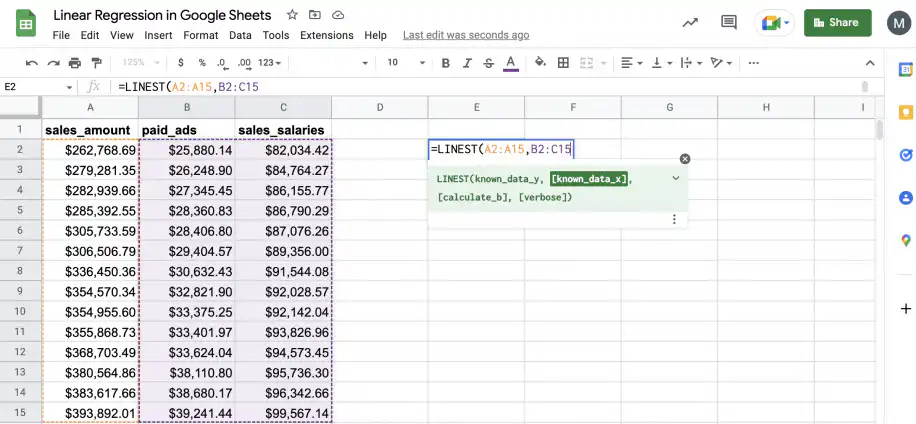The image size is (916, 424).
Task: Open the fill color paint bucket
Action: point(541,62)
